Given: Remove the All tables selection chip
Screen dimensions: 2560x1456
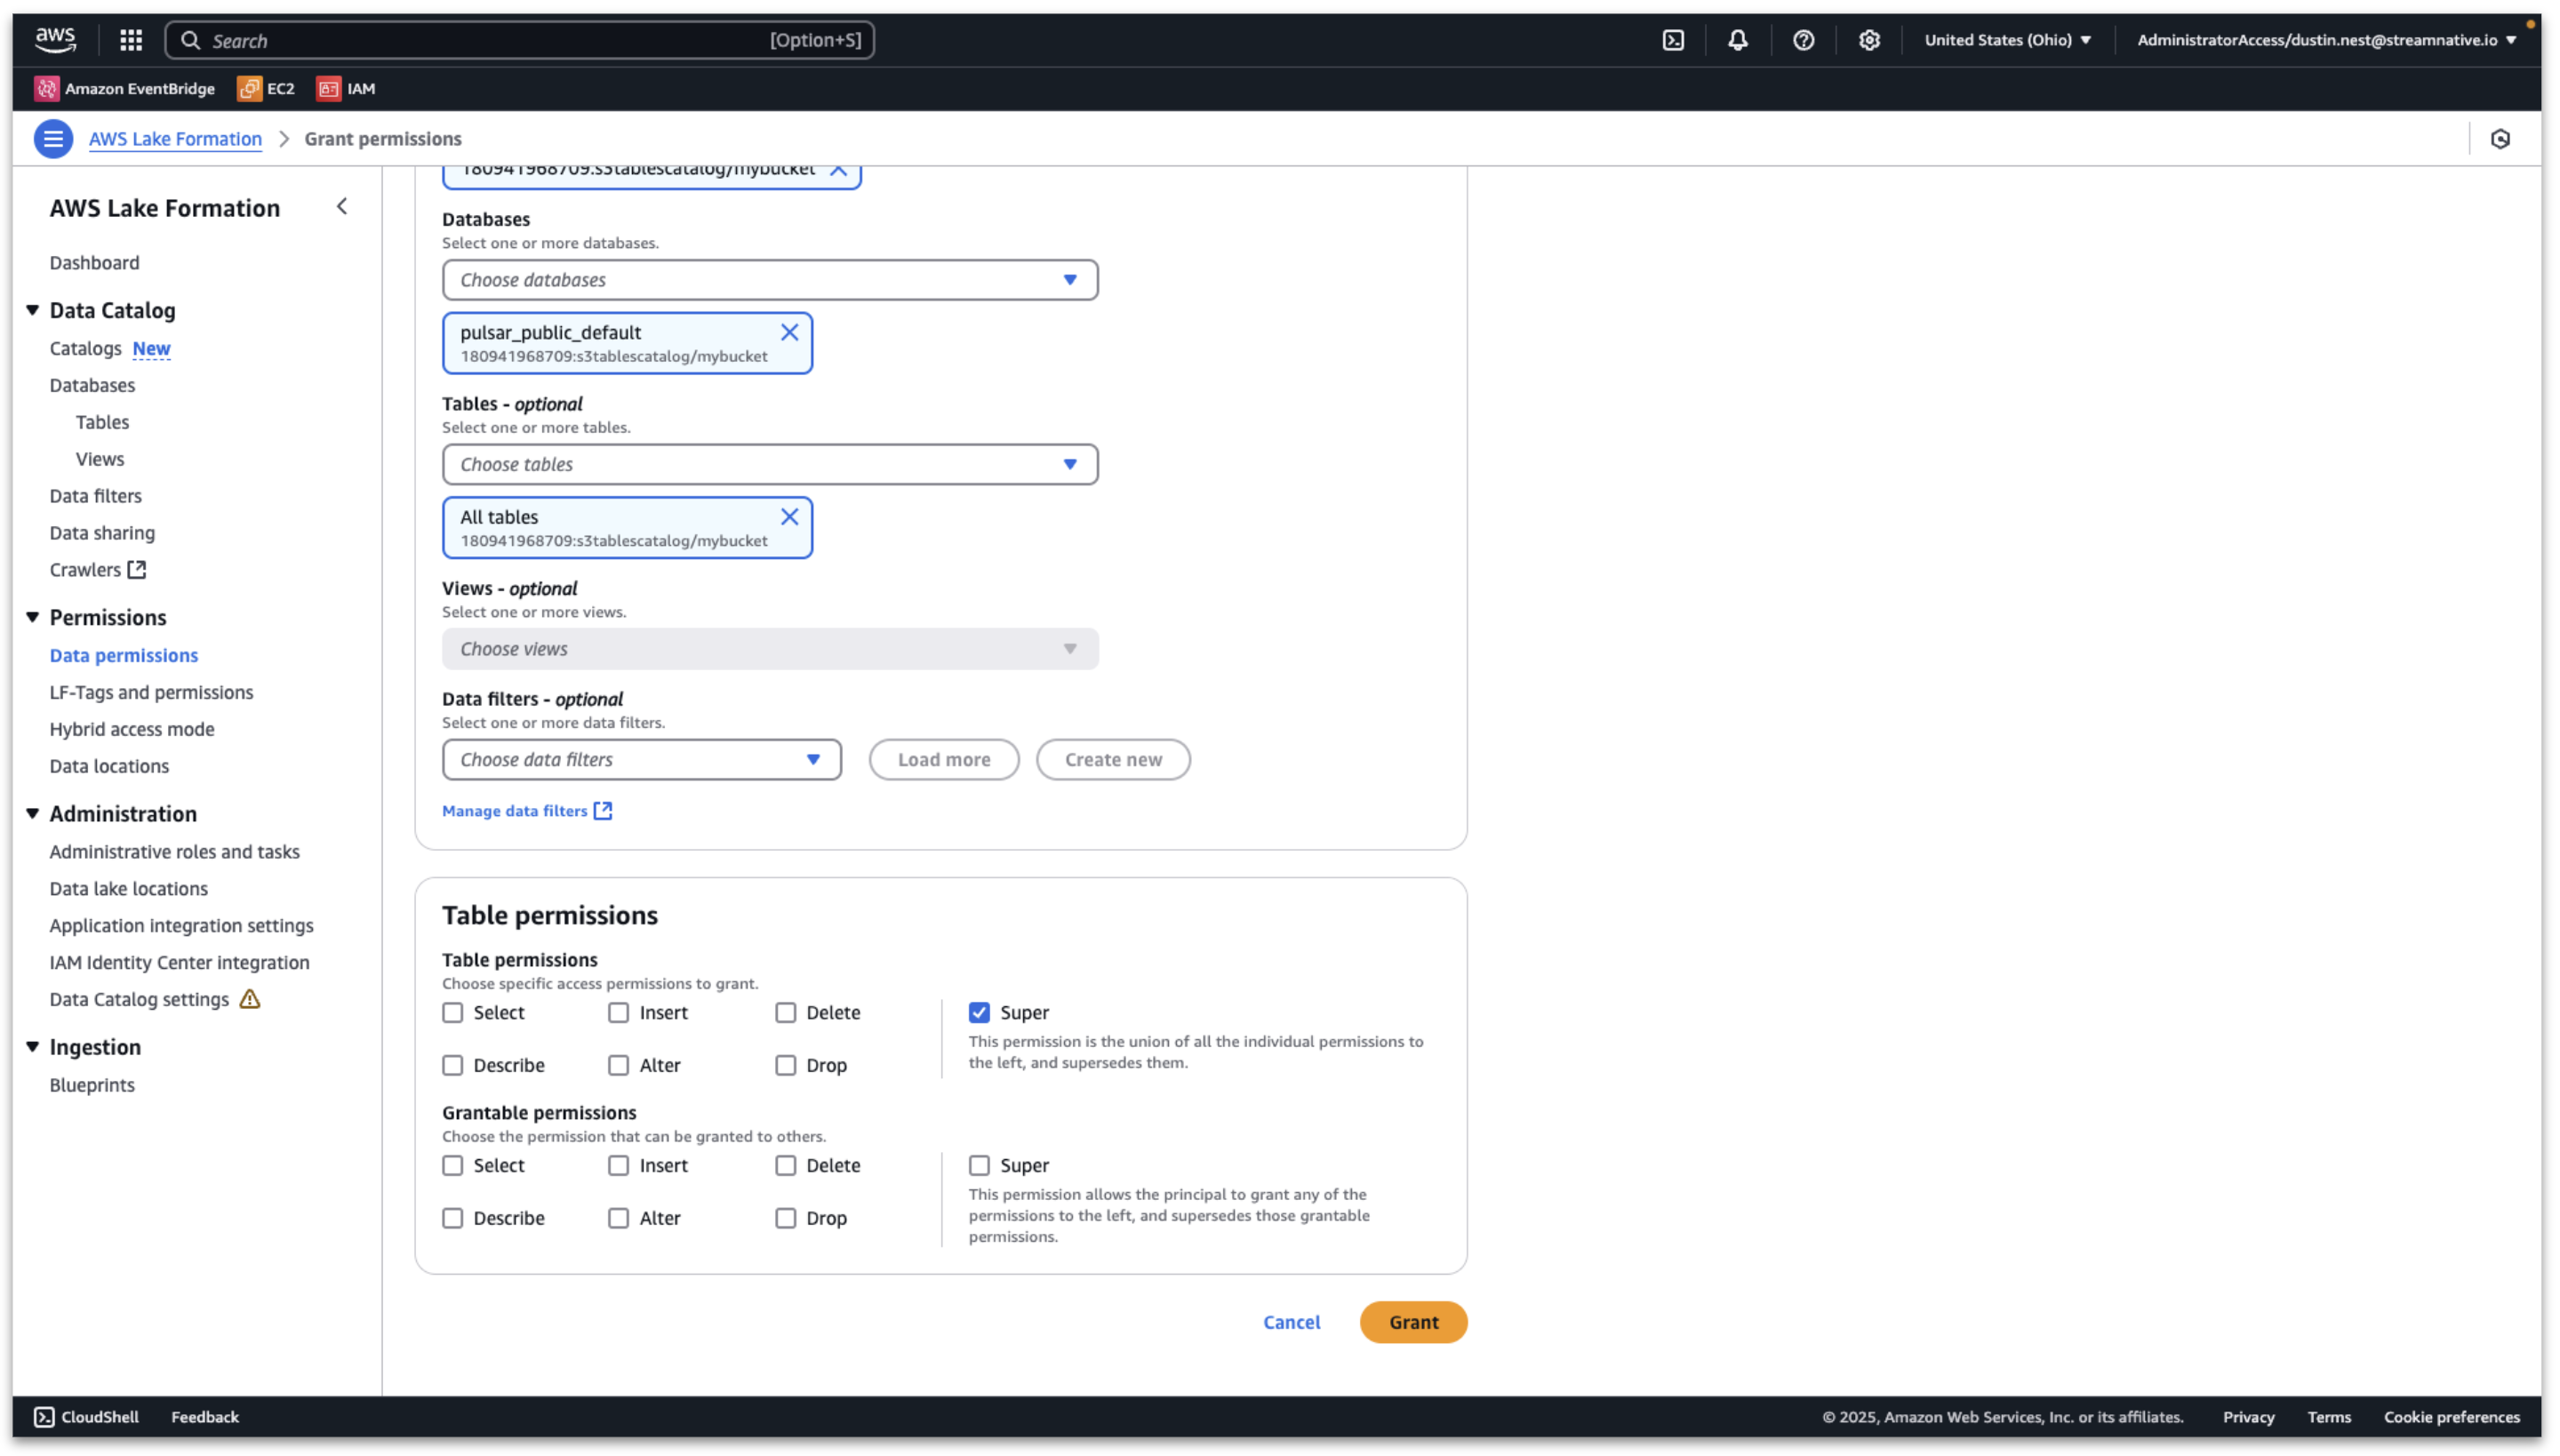Looking at the screenshot, I should [x=789, y=517].
